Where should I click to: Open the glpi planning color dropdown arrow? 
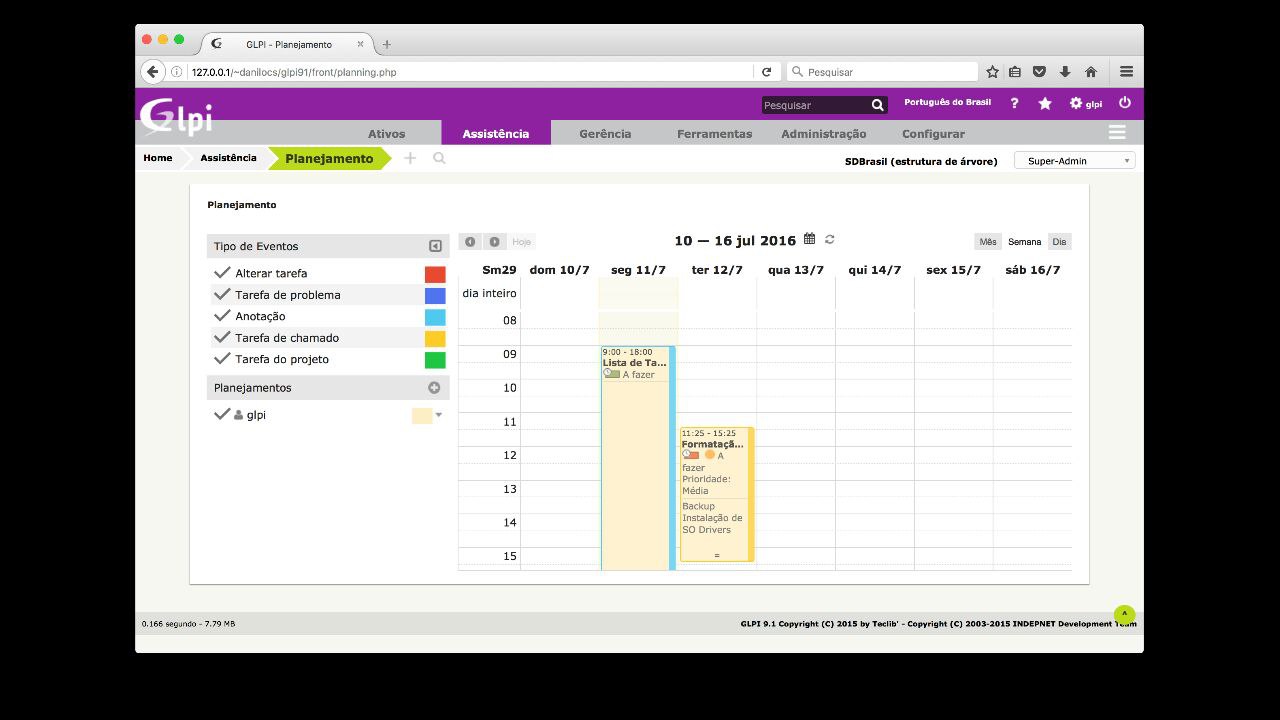click(x=438, y=415)
